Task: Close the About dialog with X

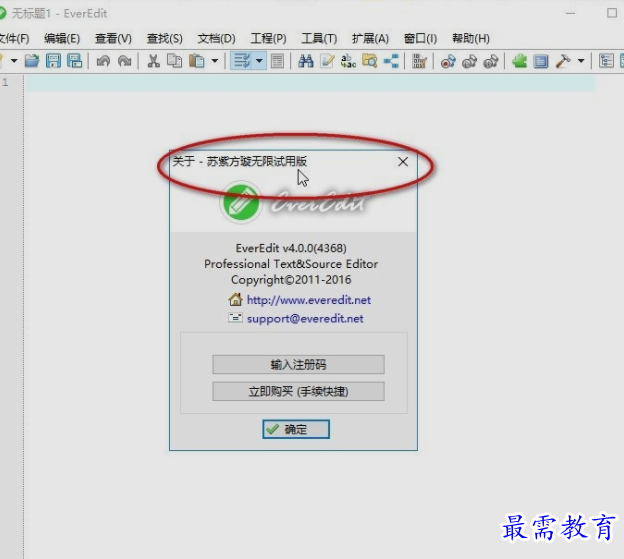Action: (403, 162)
